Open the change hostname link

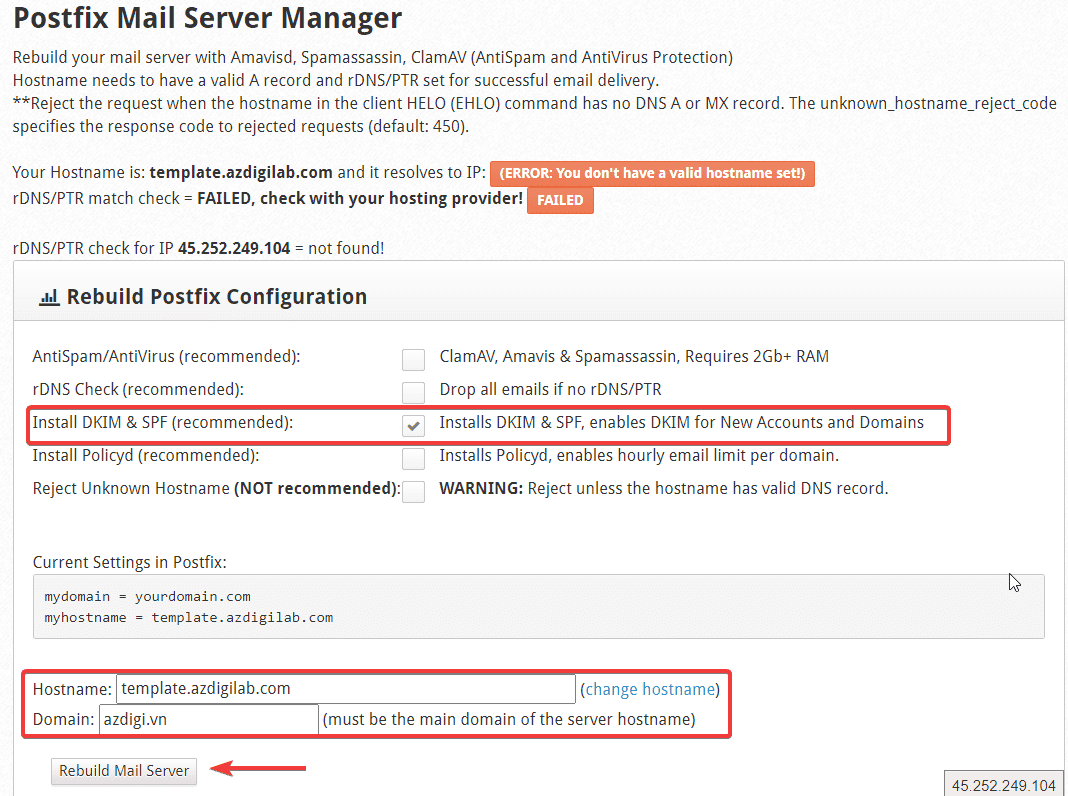650,689
